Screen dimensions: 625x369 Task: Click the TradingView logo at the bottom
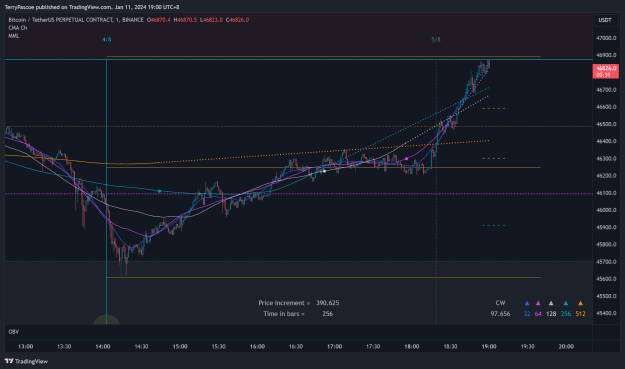[26, 361]
